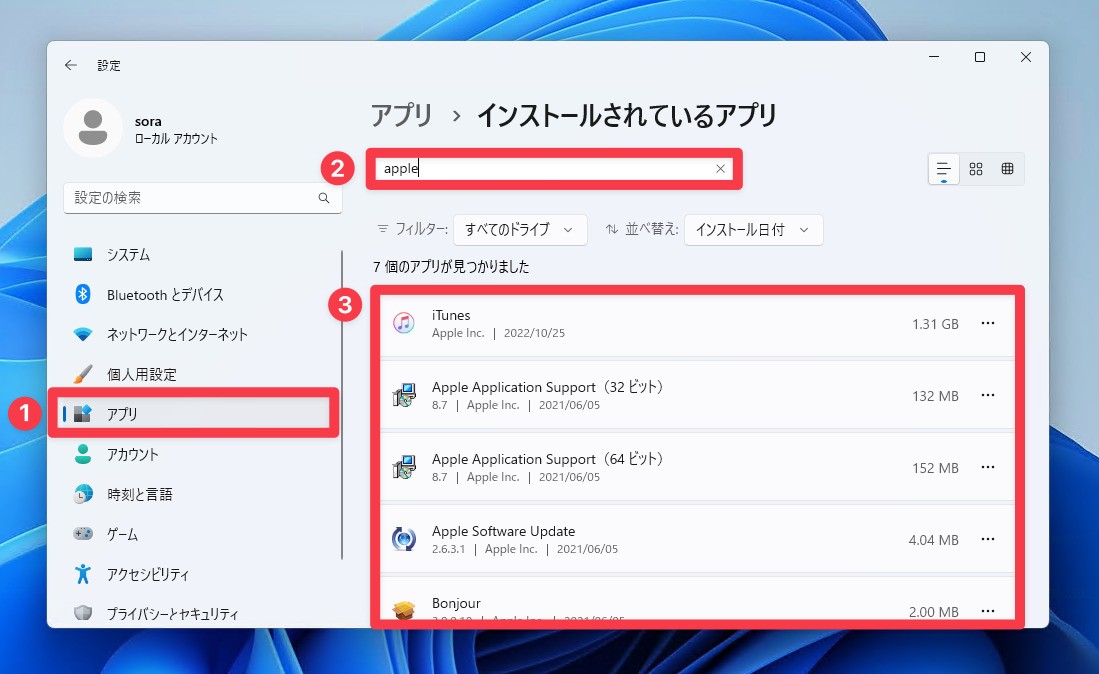Viewport: 1099px width, 674px height.
Task: Open the インストール日付 sort dropdown
Action: coord(753,230)
